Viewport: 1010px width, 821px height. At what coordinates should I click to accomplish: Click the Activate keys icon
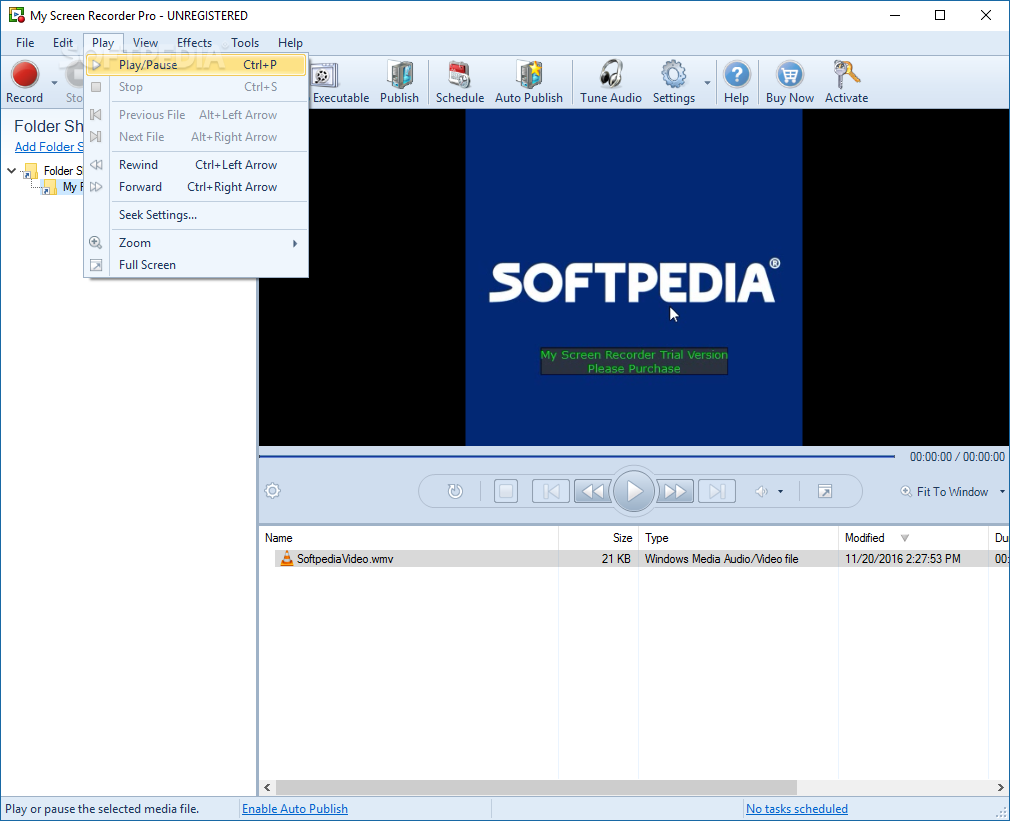[846, 82]
